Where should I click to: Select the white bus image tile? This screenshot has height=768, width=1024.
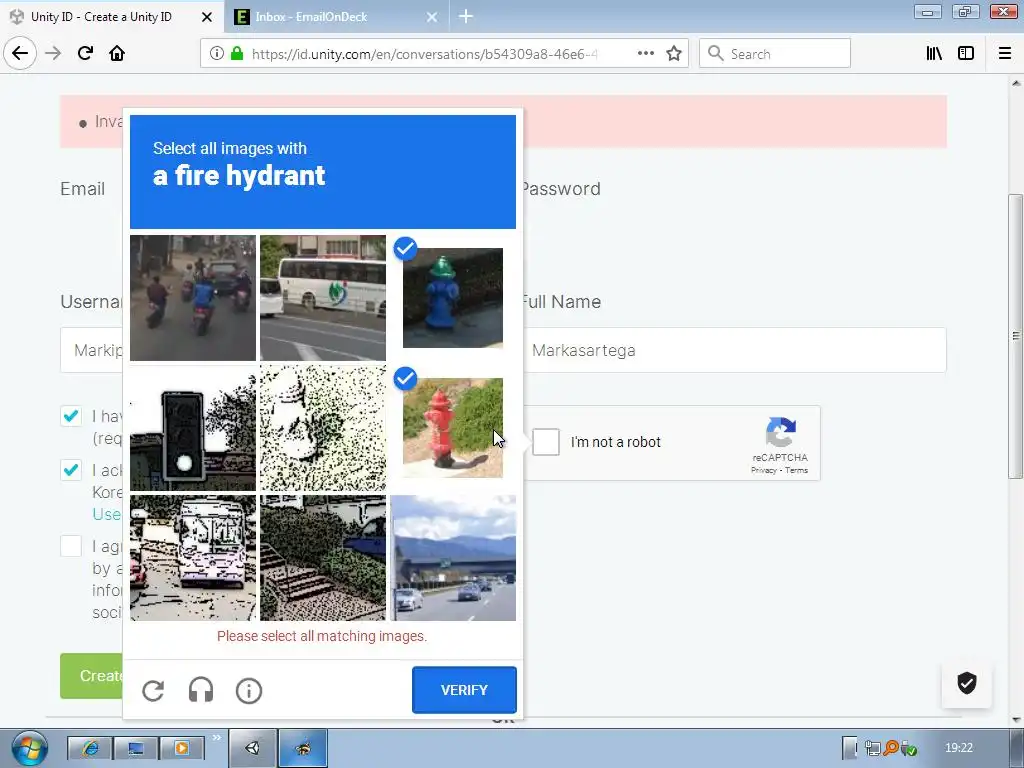coord(323,298)
